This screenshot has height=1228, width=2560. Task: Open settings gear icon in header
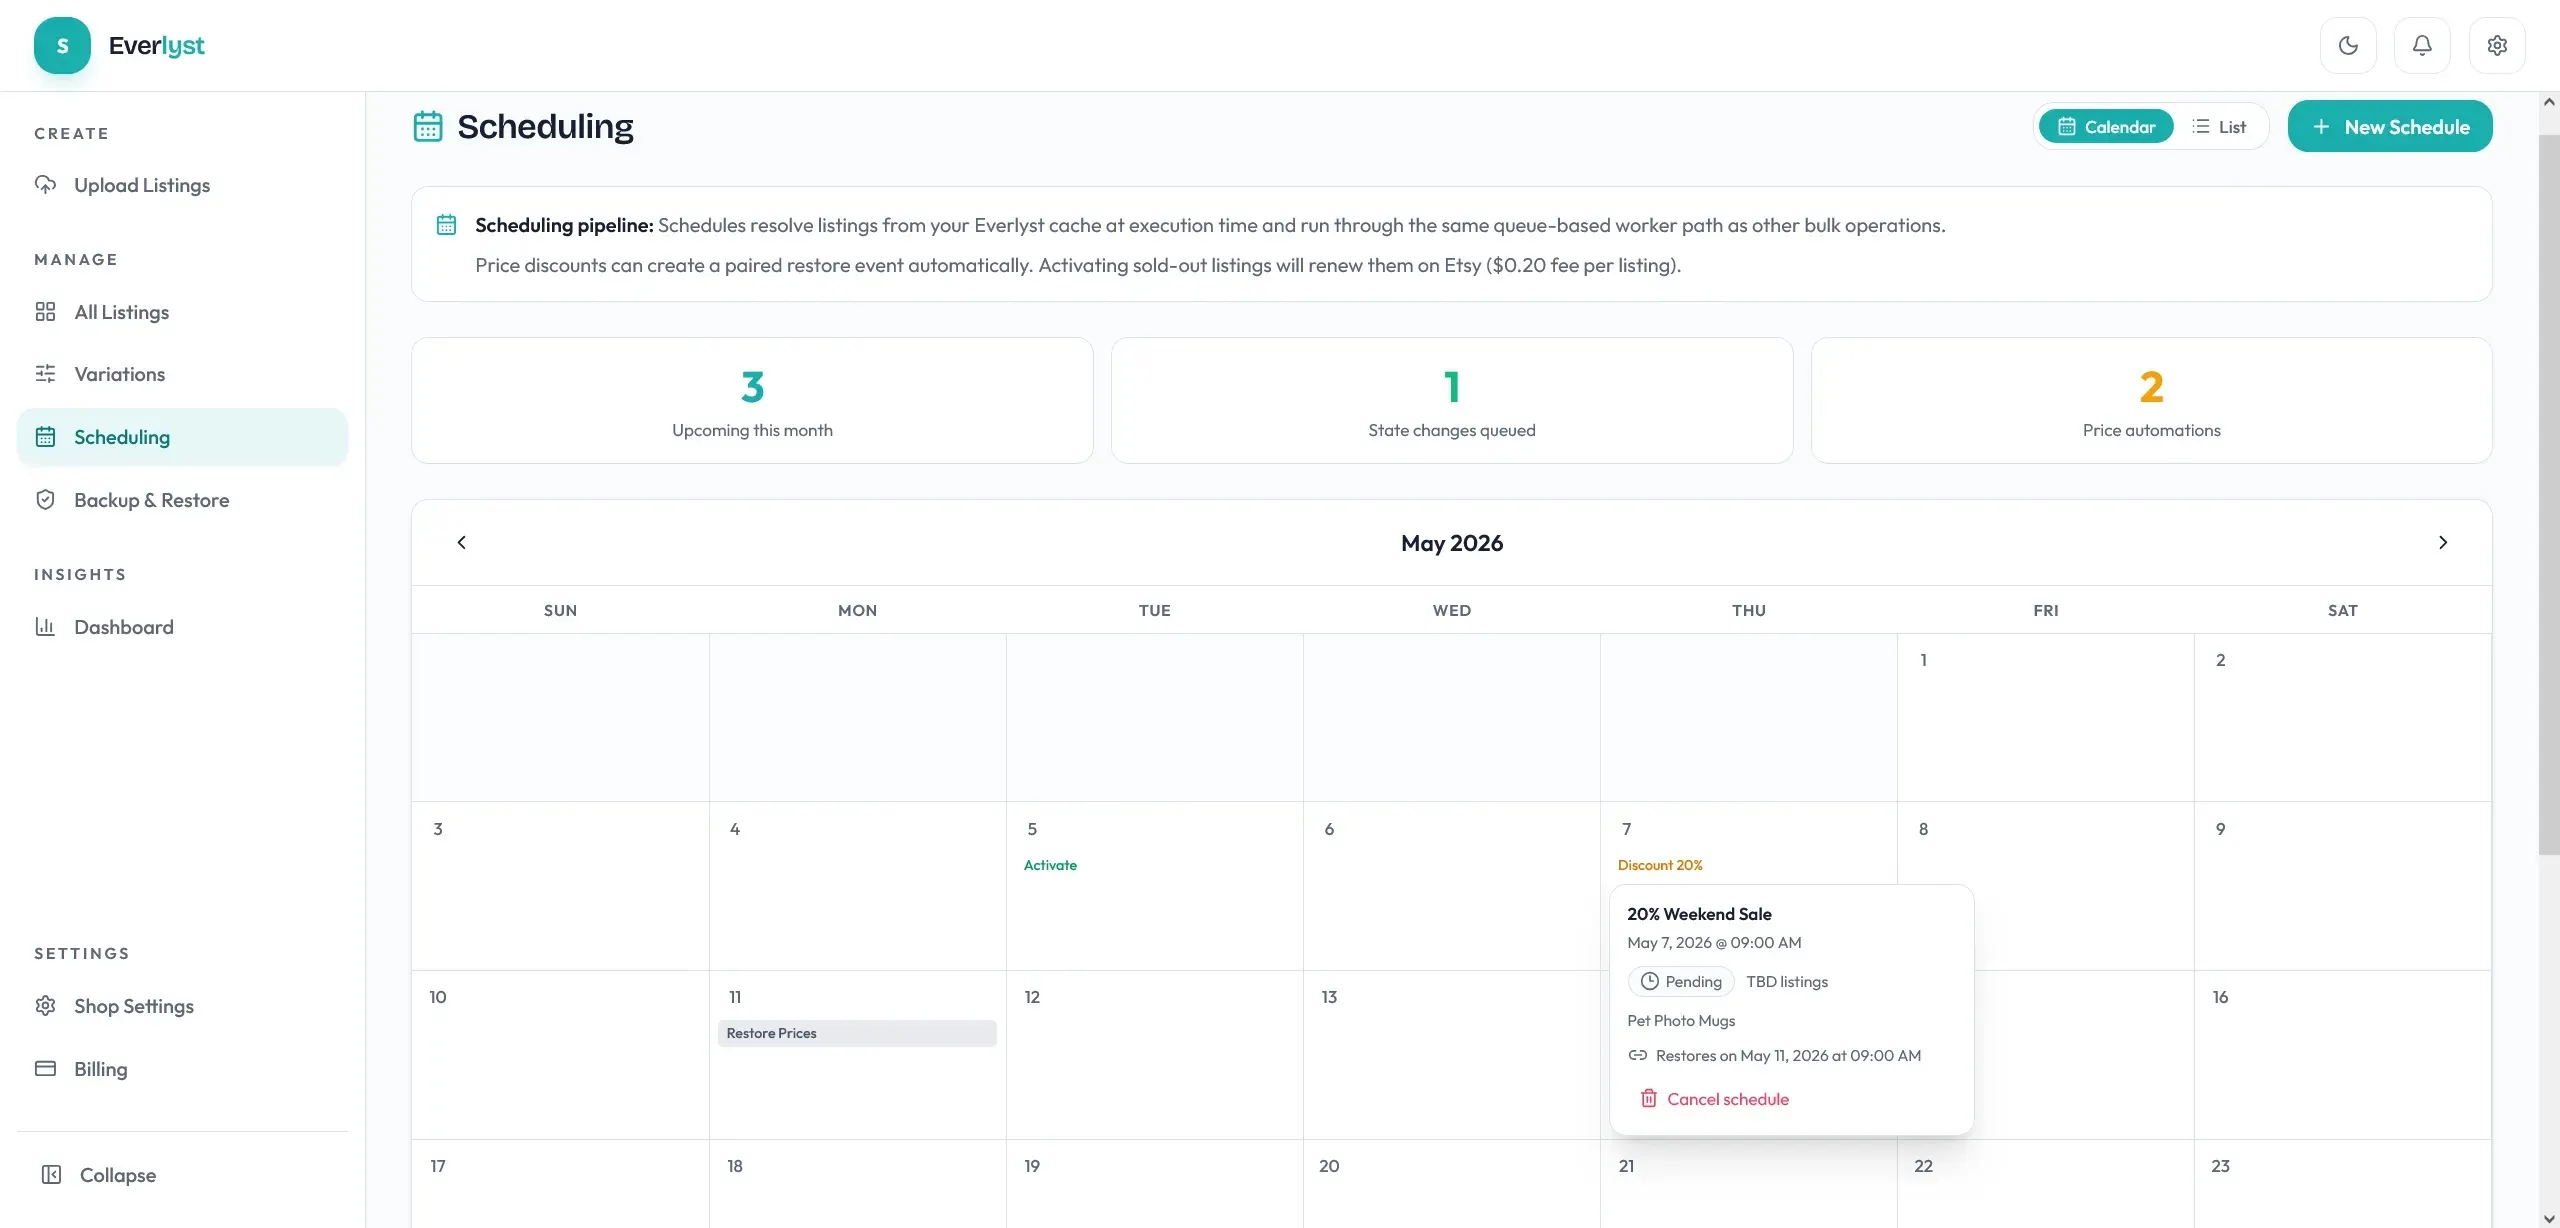coord(2497,45)
